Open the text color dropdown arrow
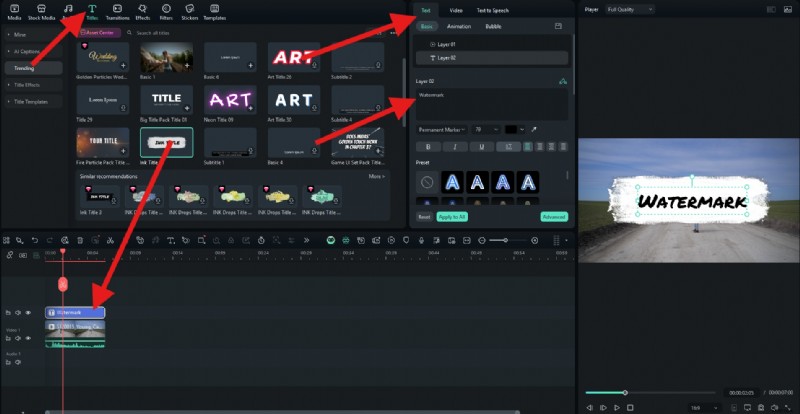Screen dimensions: 800x414 pyautogui.click(x=522, y=130)
